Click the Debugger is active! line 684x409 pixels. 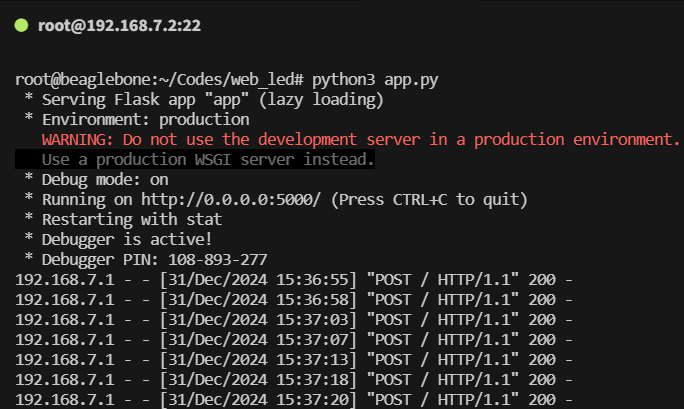click(127, 239)
